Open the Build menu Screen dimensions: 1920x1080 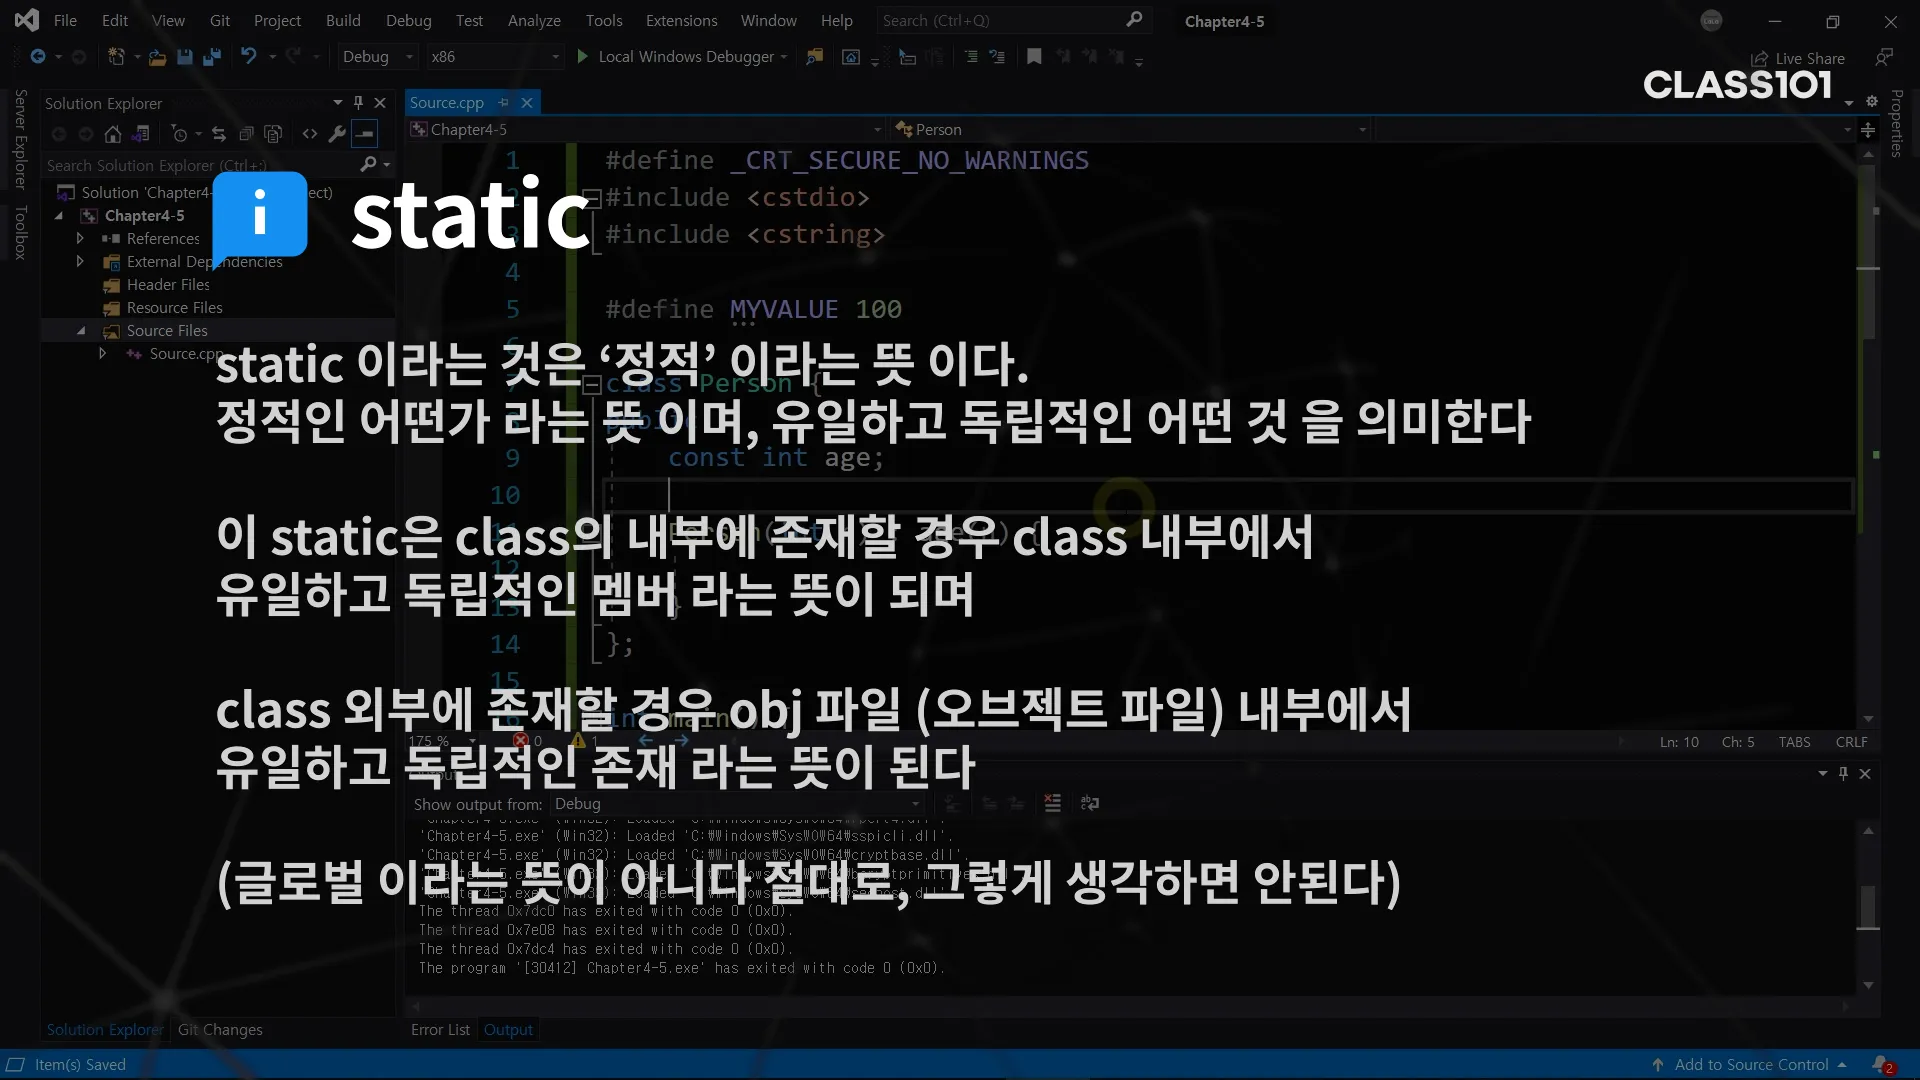[x=343, y=21]
